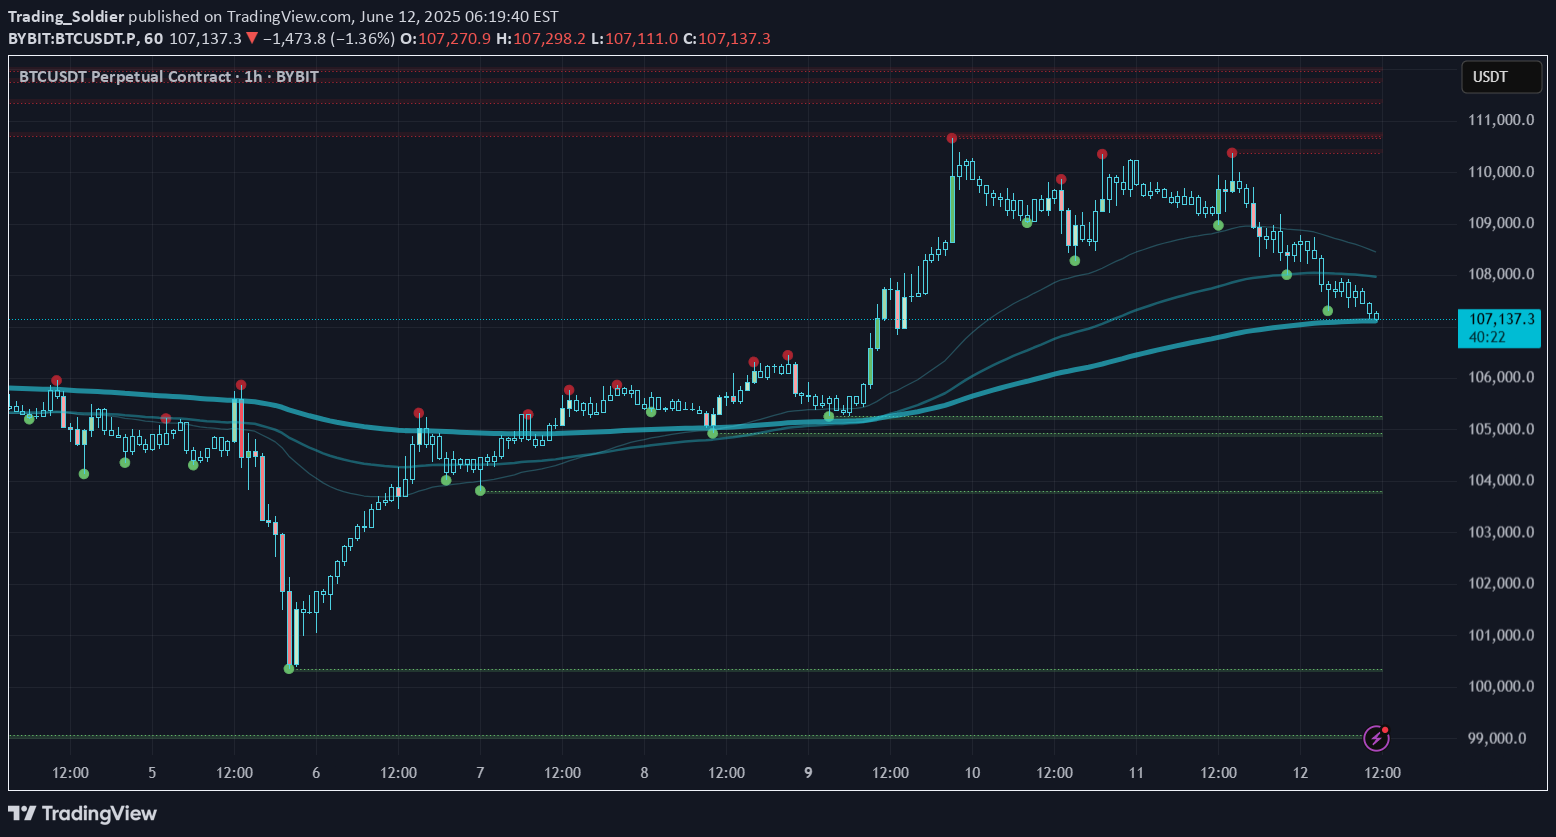Click the red pivot marker at the highest peak
This screenshot has height=837, width=1556.
pyautogui.click(x=952, y=138)
